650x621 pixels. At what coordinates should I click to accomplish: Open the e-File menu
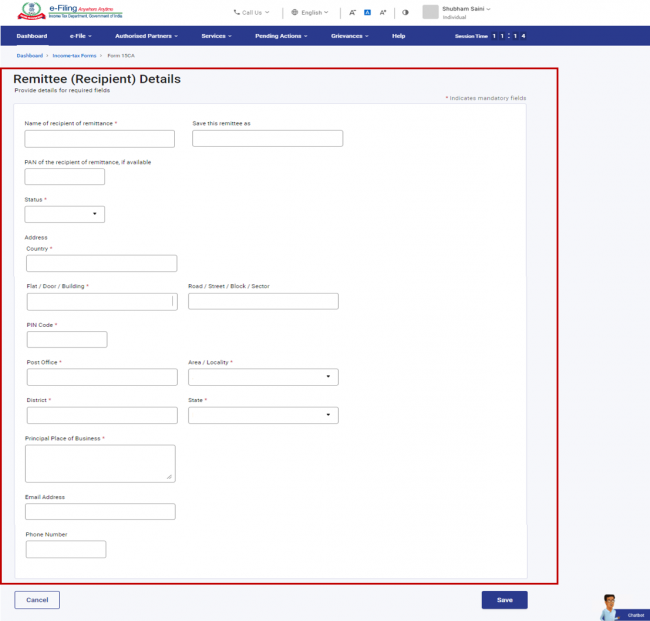coord(80,36)
